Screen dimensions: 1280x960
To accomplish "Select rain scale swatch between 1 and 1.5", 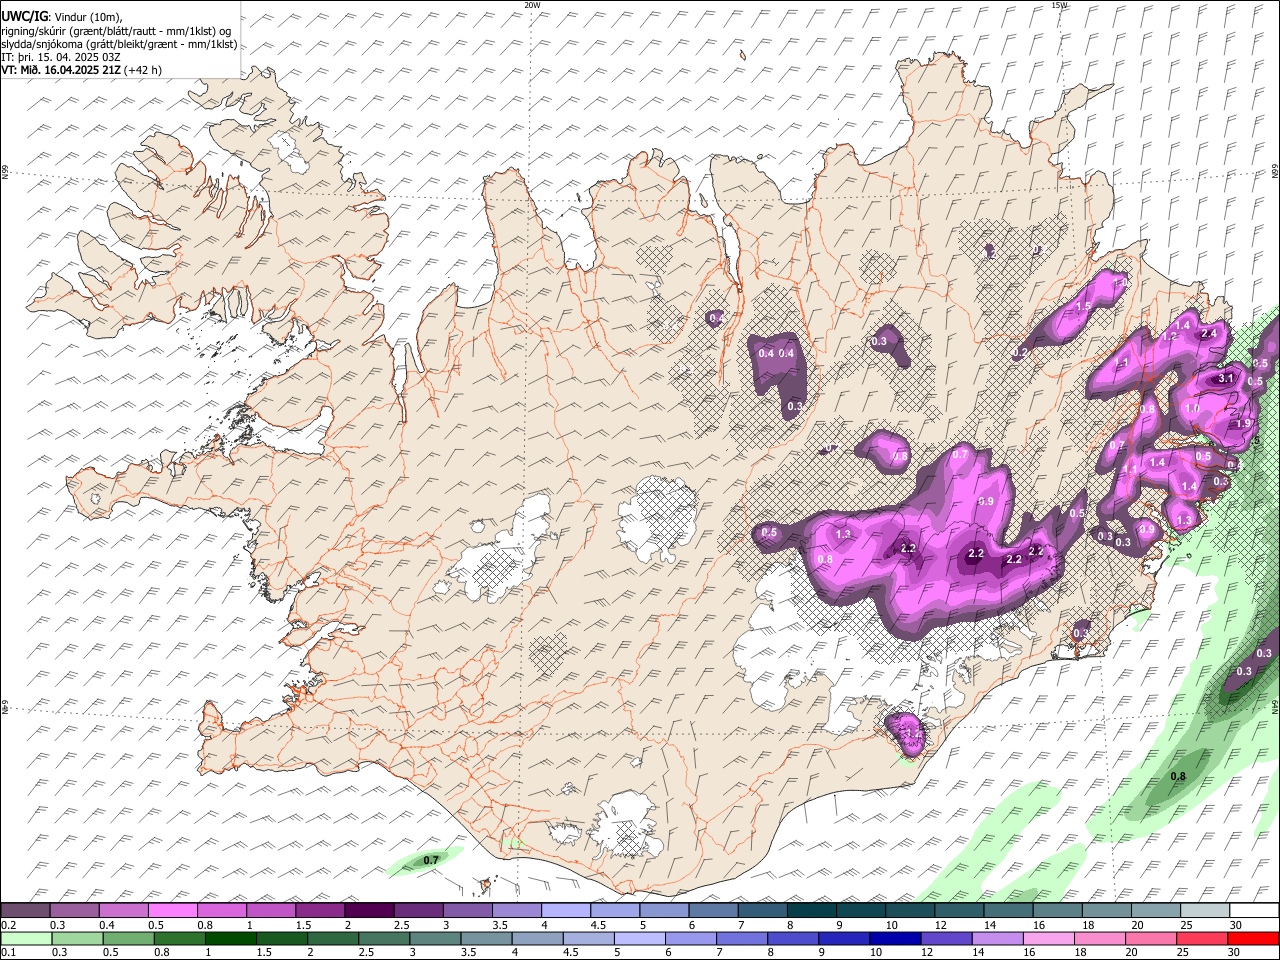I will [x=229, y=938].
